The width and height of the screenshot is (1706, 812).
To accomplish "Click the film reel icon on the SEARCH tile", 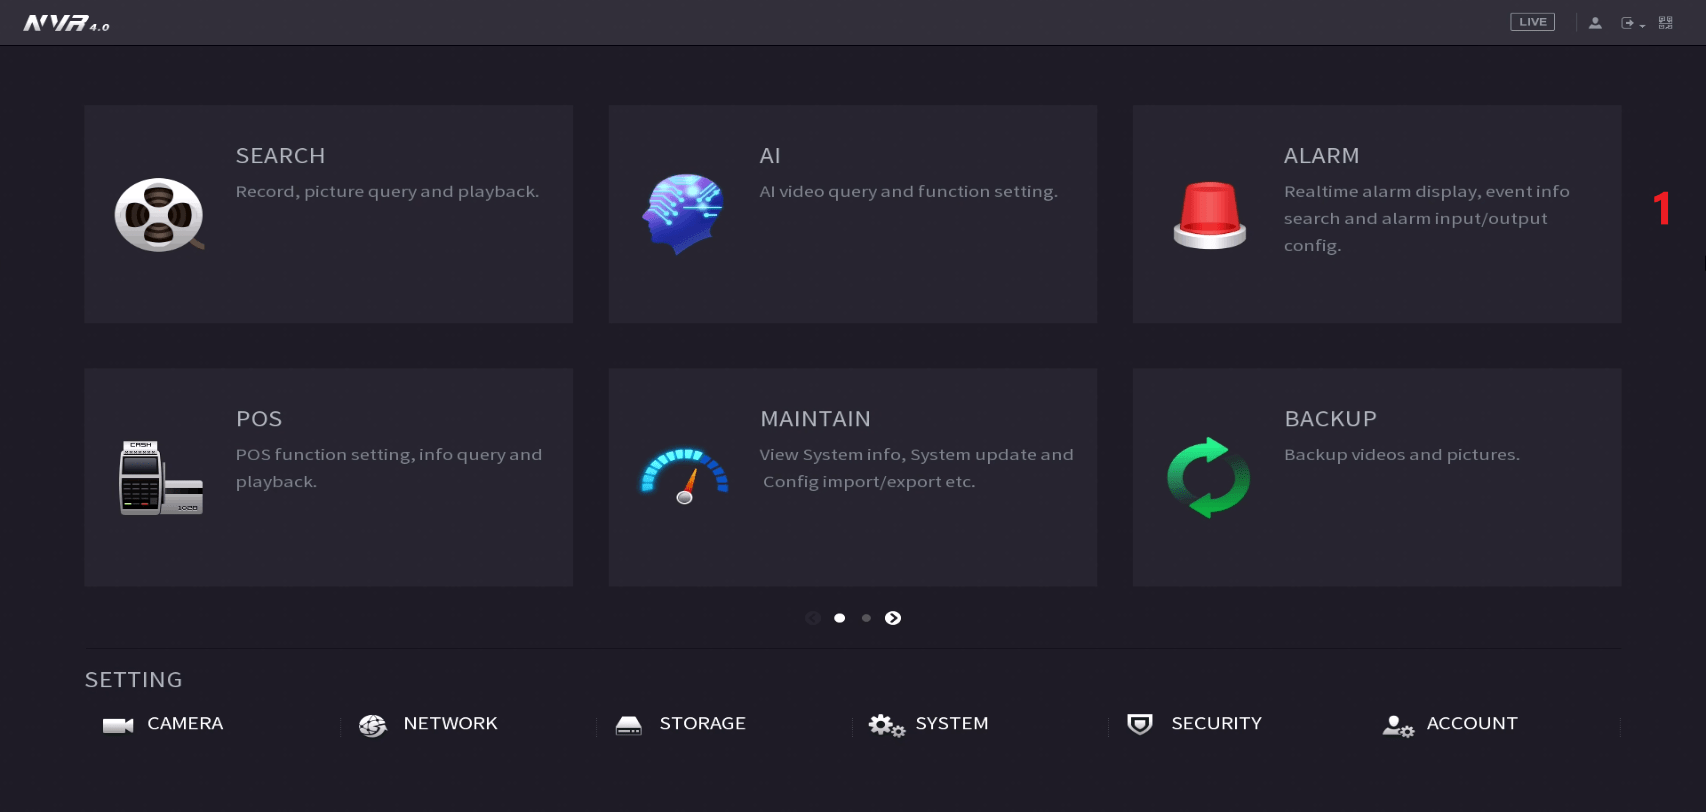I will point(159,215).
